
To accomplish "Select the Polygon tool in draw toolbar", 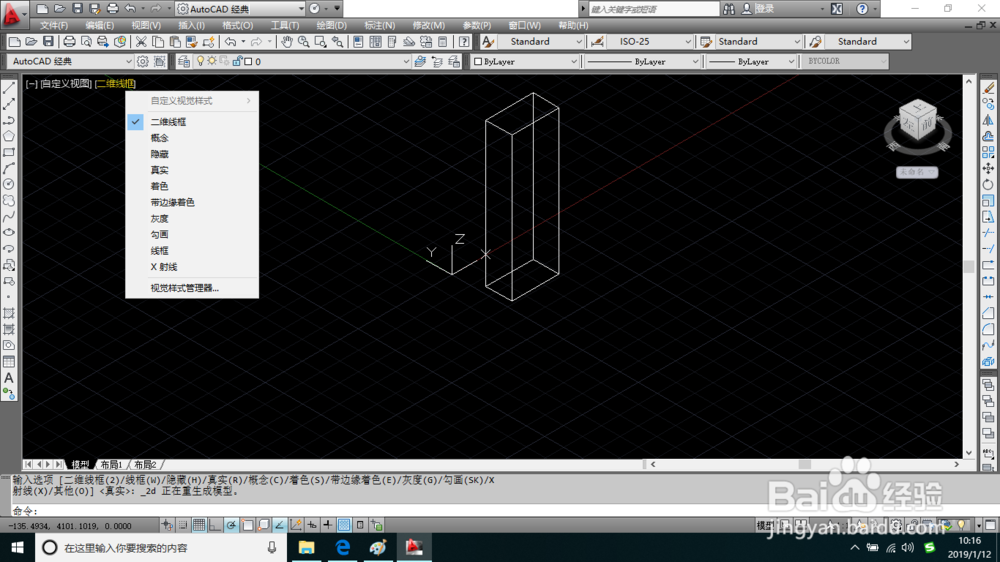I will [x=9, y=136].
